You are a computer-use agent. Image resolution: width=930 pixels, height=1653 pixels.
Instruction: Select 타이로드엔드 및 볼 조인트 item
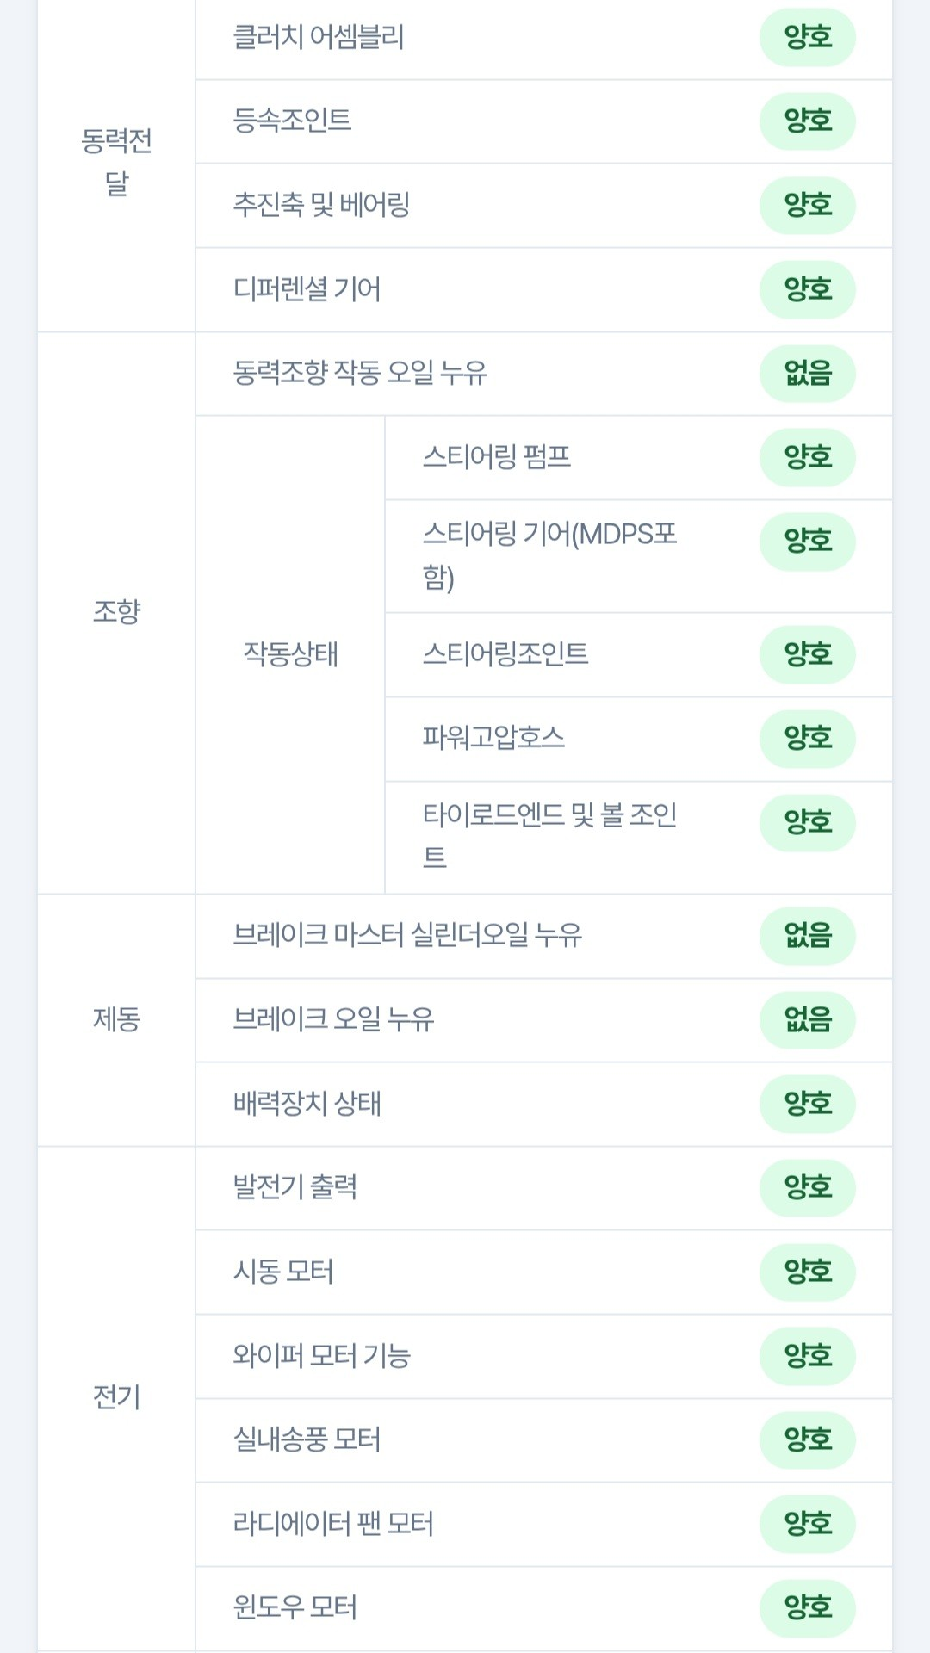(550, 836)
